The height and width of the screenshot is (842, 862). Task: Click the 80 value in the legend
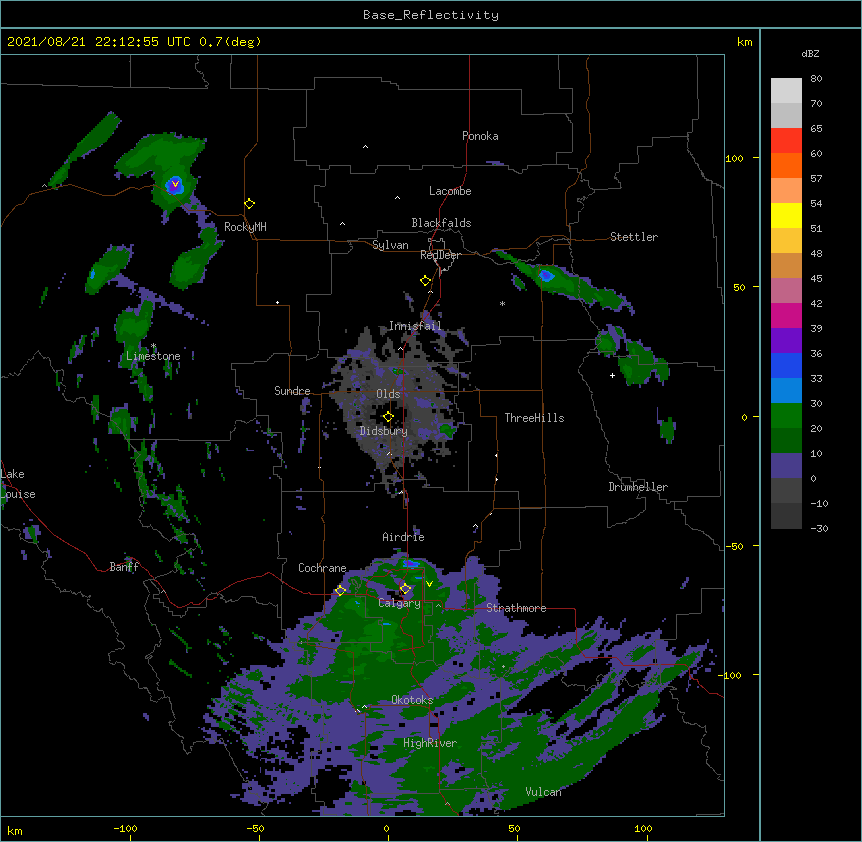click(x=816, y=79)
